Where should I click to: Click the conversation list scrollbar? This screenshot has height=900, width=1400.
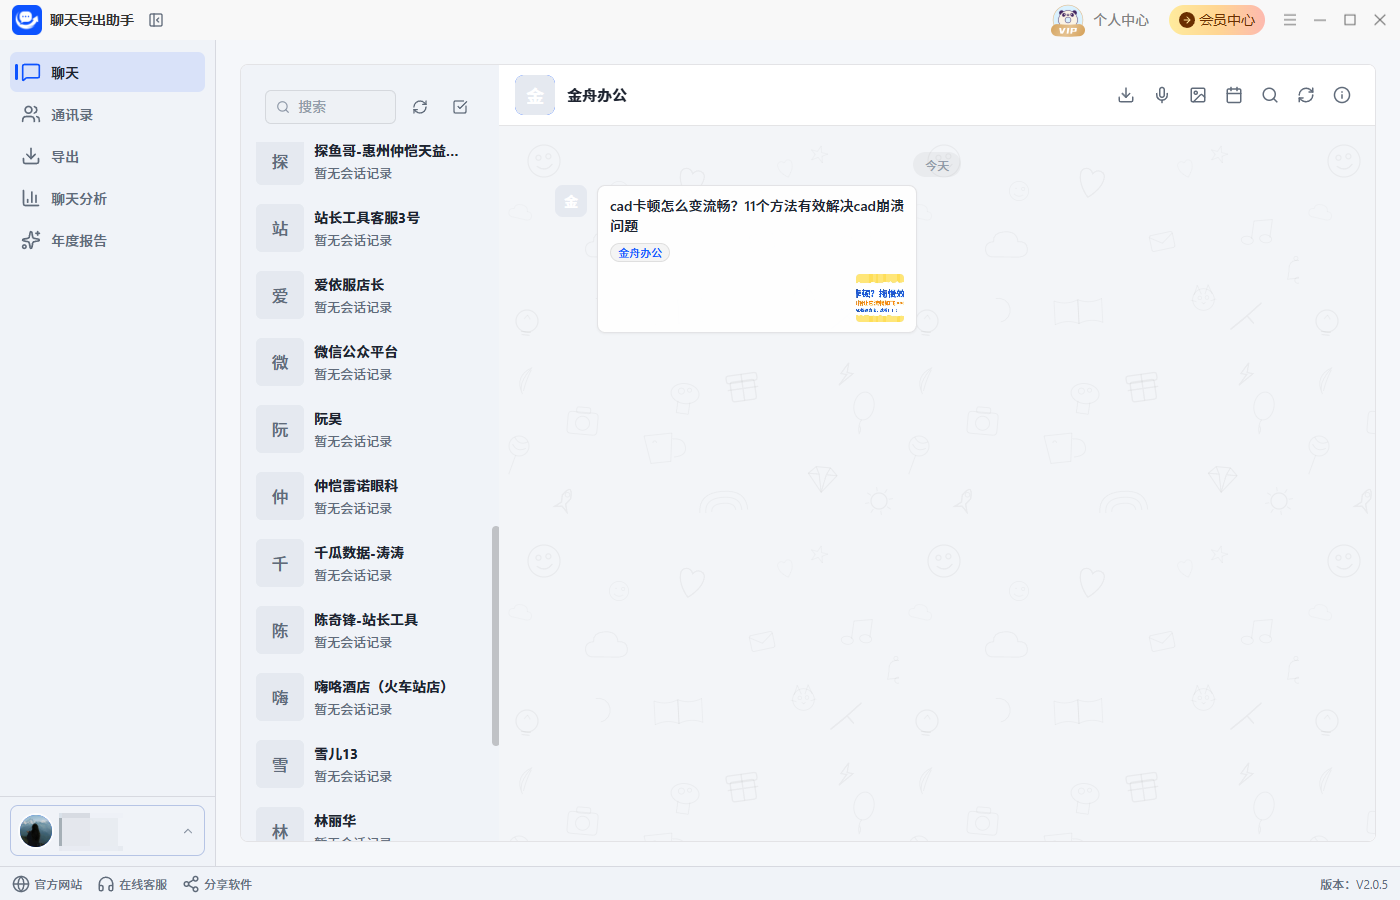(495, 636)
